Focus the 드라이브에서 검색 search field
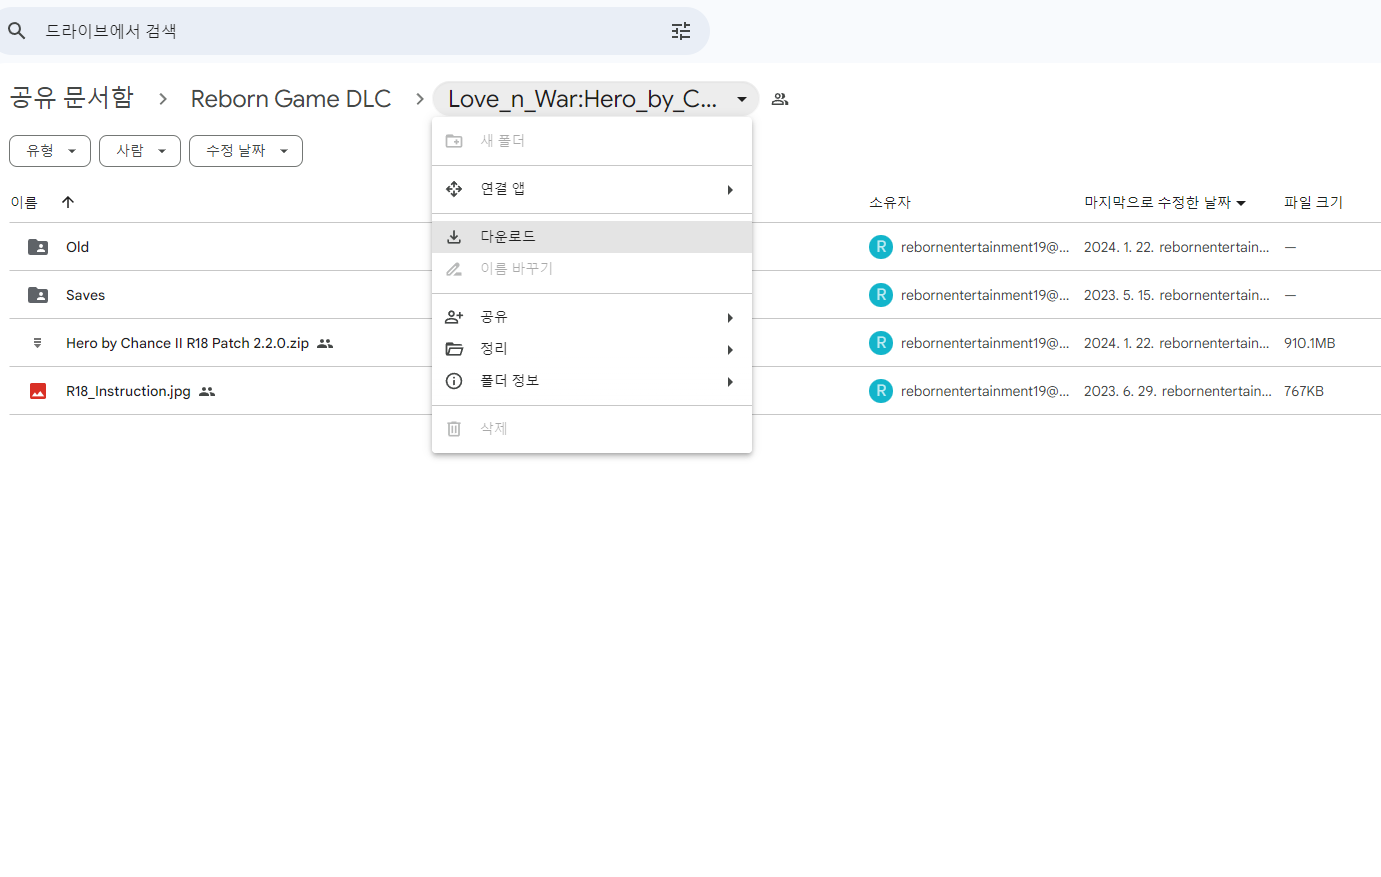 [x=350, y=31]
